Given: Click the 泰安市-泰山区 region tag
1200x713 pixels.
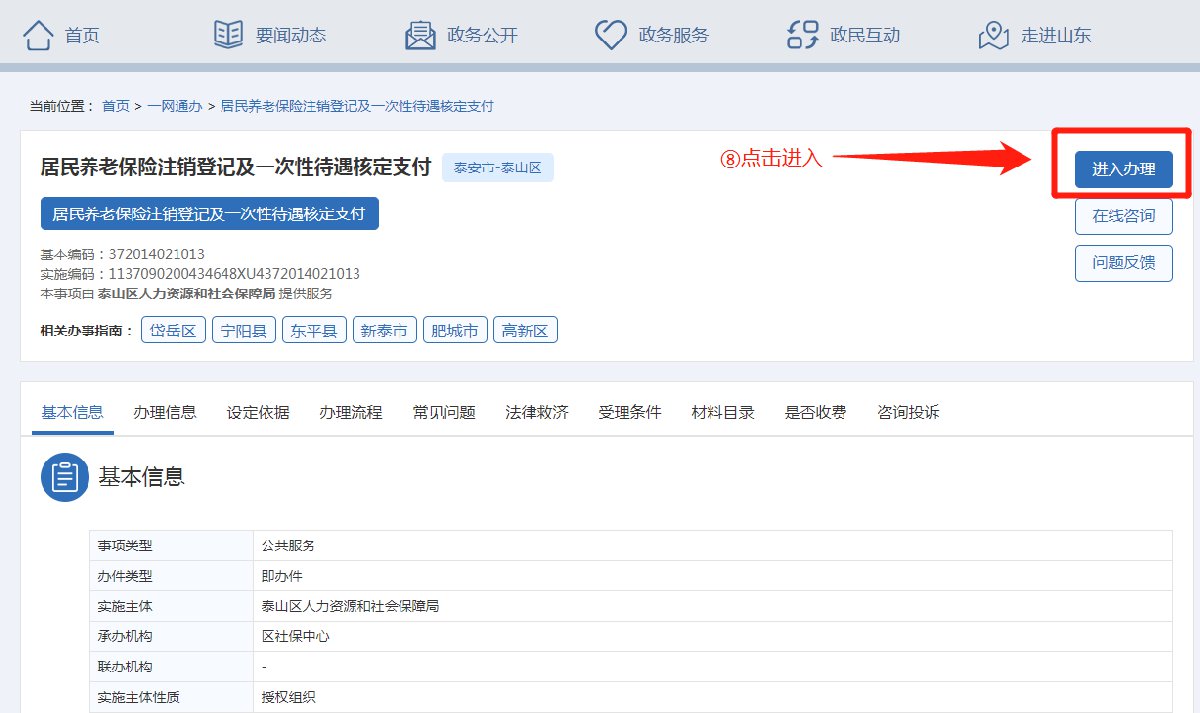Looking at the screenshot, I should click(497, 167).
